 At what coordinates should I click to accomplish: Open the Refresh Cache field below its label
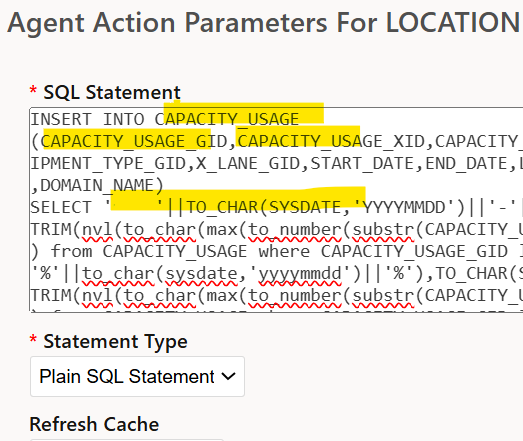(x=127, y=440)
